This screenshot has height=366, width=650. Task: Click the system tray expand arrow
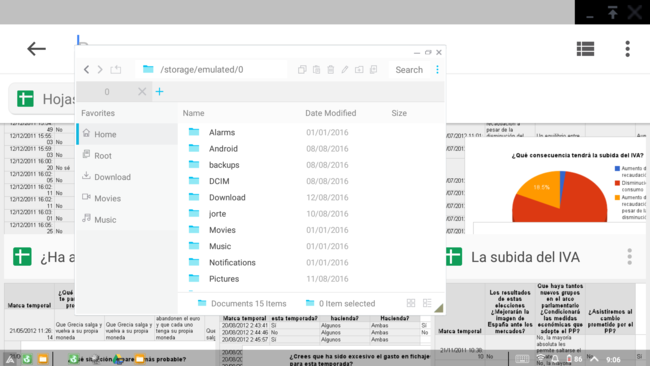tap(594, 359)
